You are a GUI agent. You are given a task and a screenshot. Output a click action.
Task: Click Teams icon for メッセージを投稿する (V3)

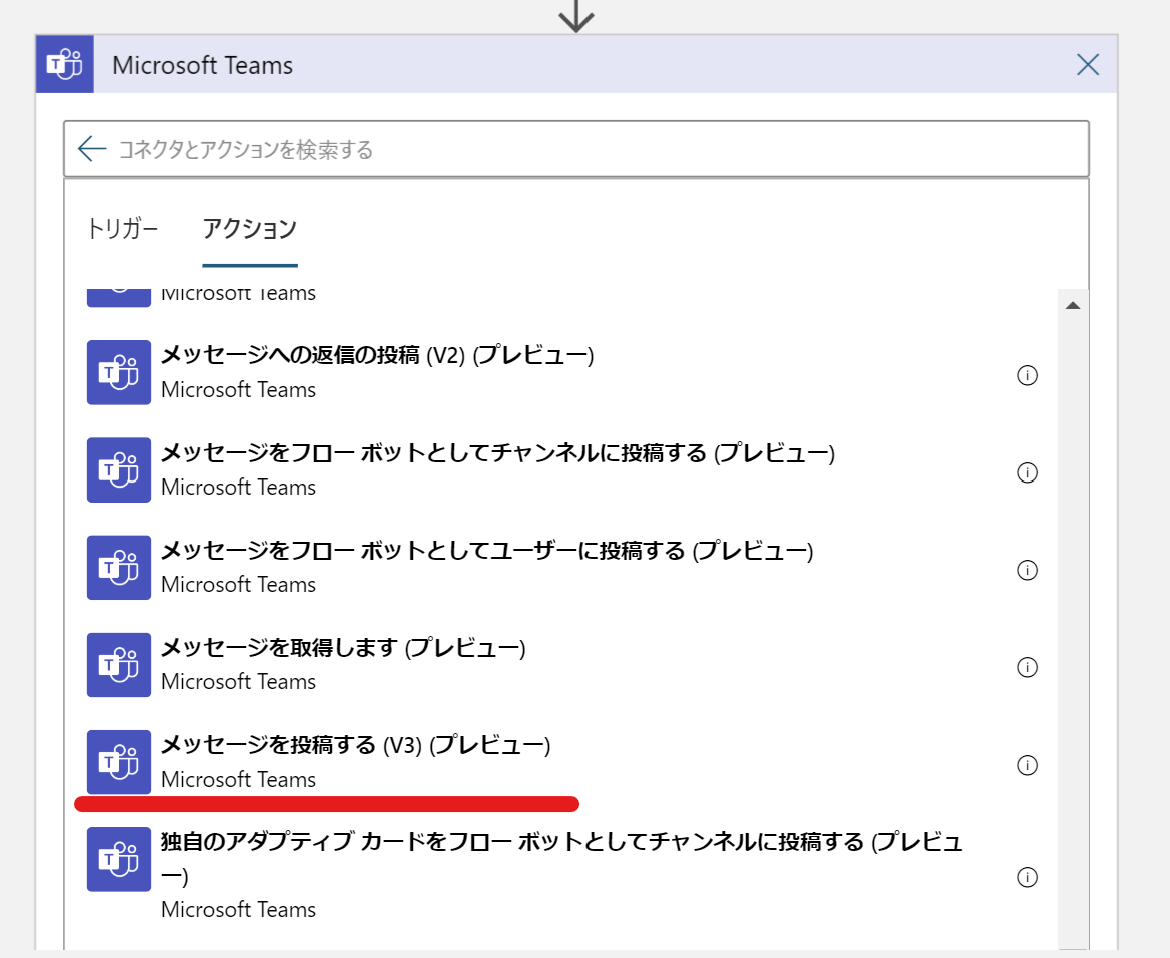click(x=119, y=762)
